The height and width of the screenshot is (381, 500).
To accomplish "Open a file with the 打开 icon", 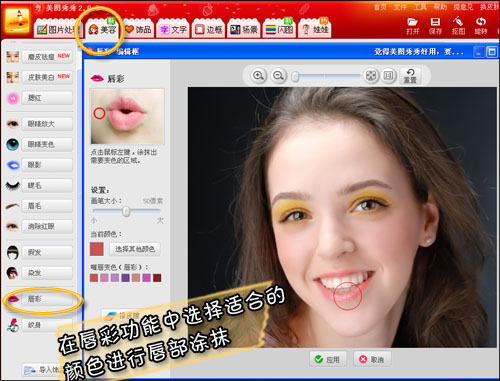I will pyautogui.click(x=412, y=26).
